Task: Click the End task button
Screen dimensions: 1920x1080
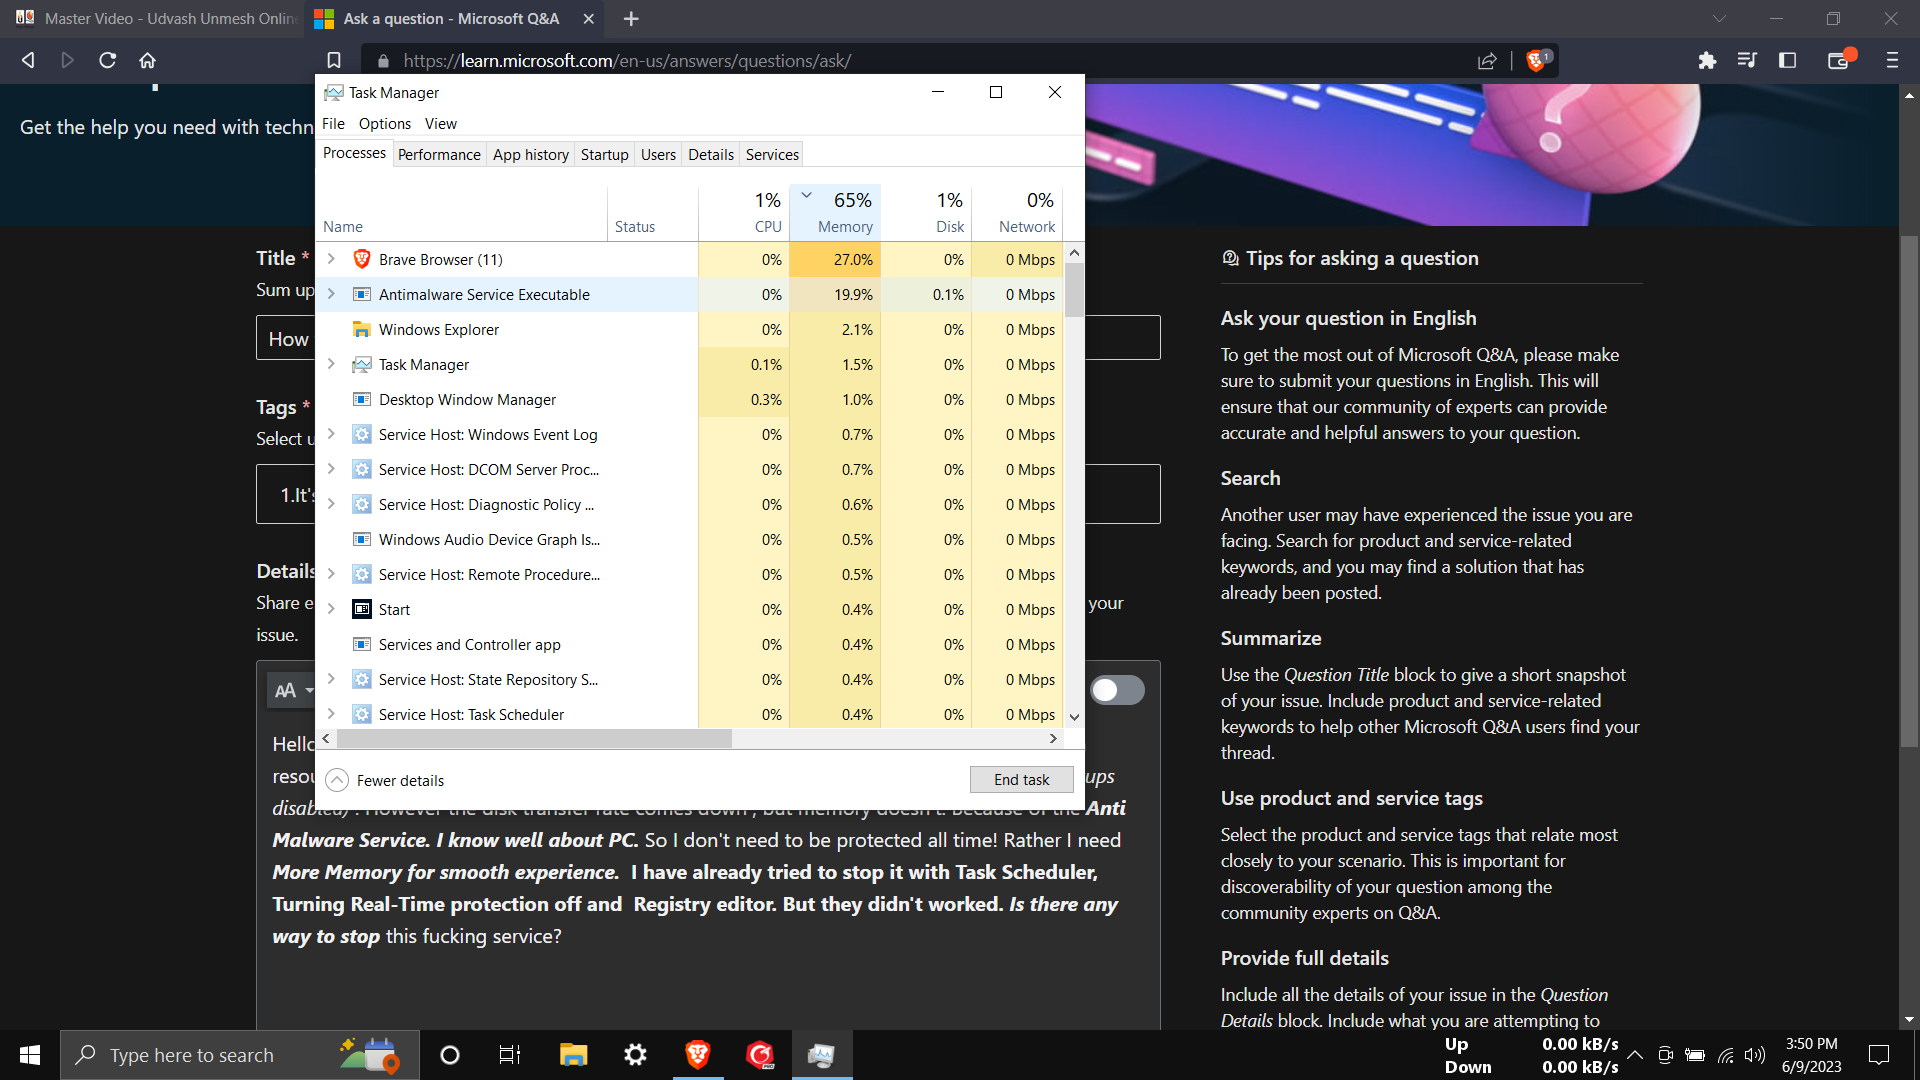Action: coord(1022,780)
